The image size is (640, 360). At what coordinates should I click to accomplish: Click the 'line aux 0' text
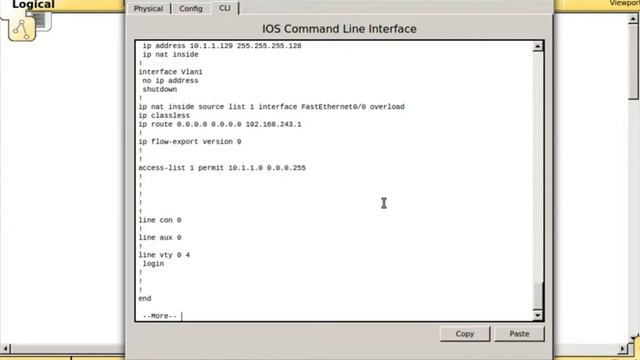160,238
